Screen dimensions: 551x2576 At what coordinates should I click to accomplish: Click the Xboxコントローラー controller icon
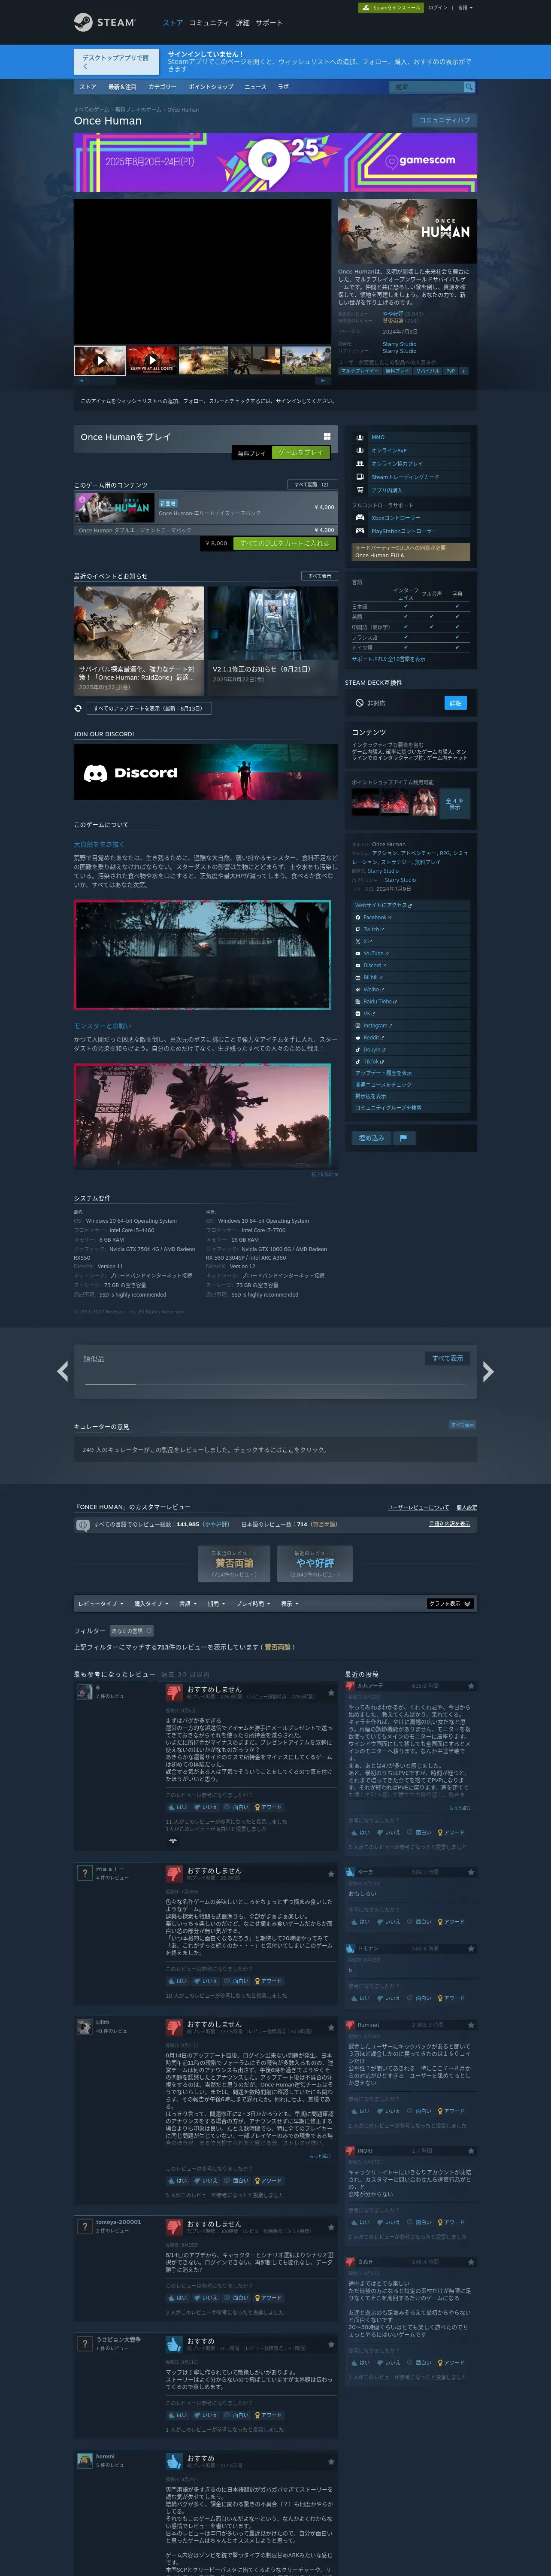pyautogui.click(x=360, y=518)
